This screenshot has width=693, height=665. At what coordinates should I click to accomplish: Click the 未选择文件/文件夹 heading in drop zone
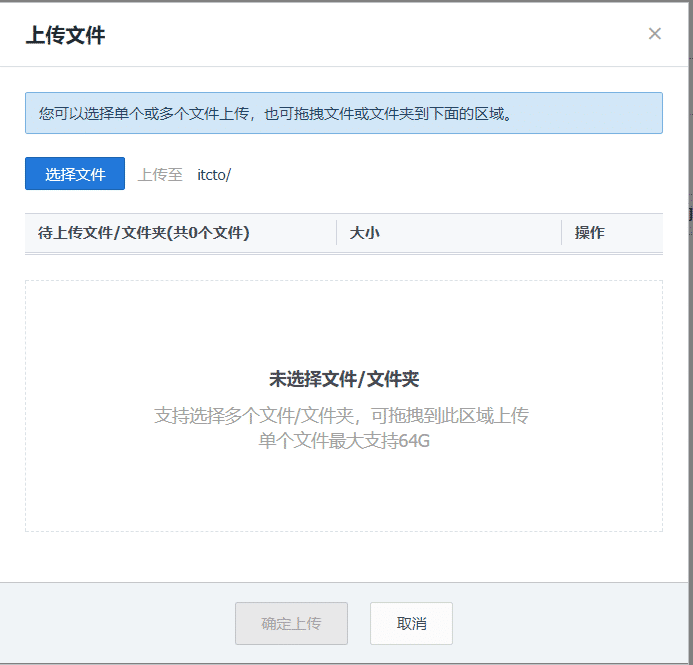tap(343, 379)
